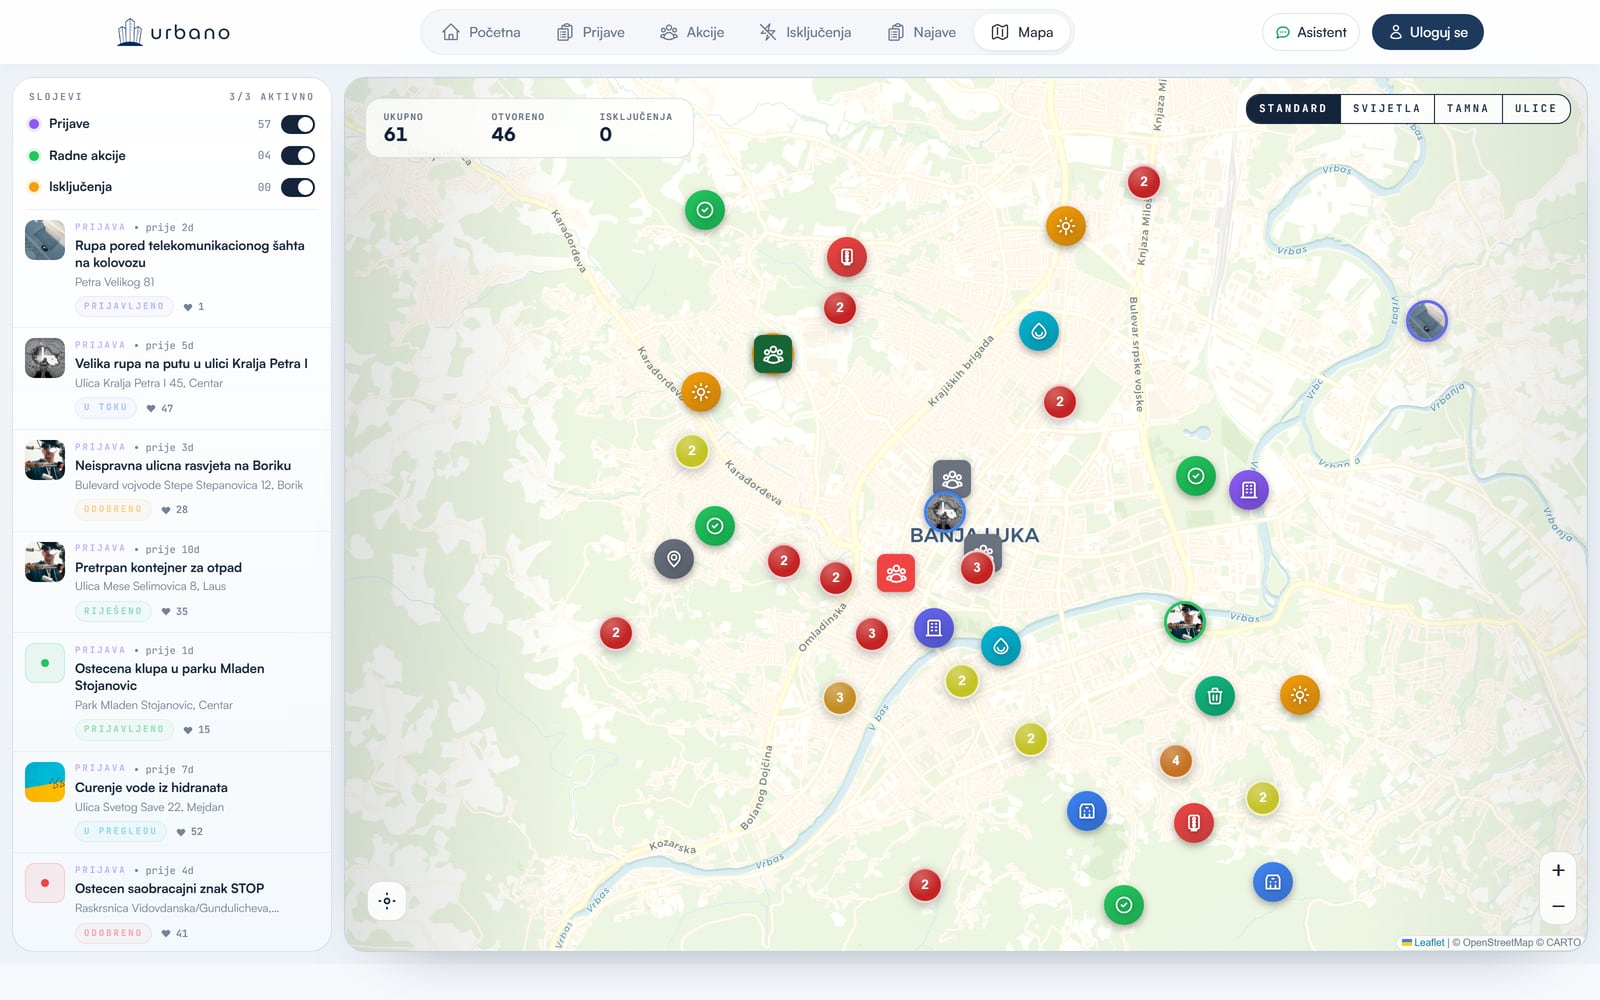Open report Ostecen saobracajni znak STOP
Image resolution: width=1600 pixels, height=1000 pixels.
(172, 902)
